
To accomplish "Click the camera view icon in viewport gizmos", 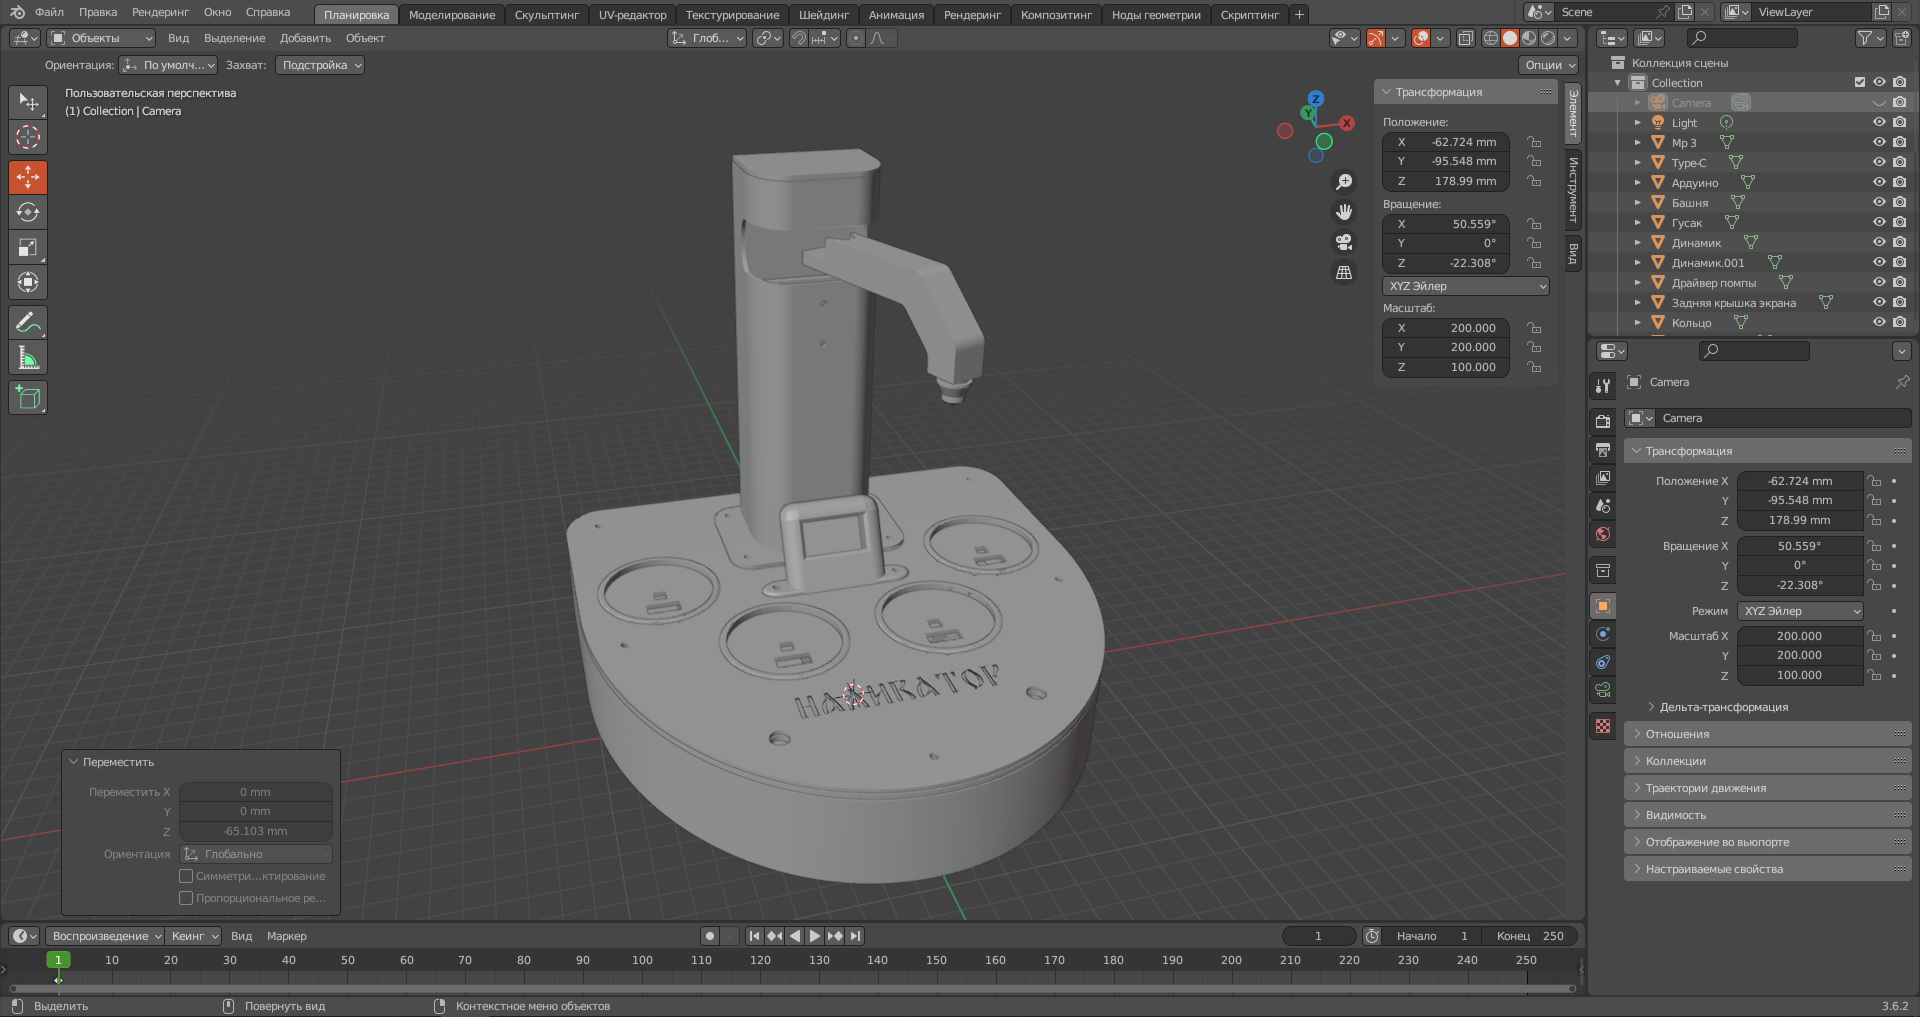I will 1344,241.
